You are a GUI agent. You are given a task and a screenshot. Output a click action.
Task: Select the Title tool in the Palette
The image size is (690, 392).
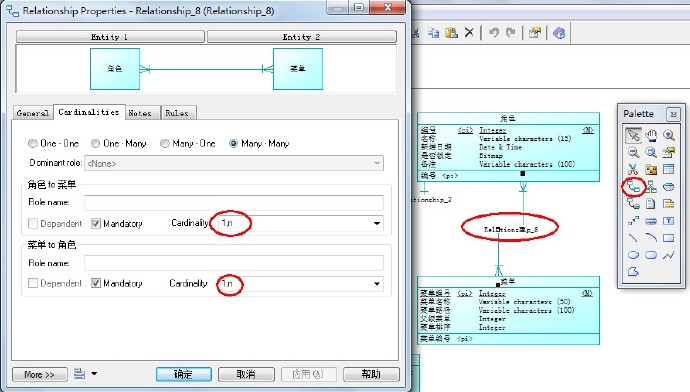[x=651, y=221]
